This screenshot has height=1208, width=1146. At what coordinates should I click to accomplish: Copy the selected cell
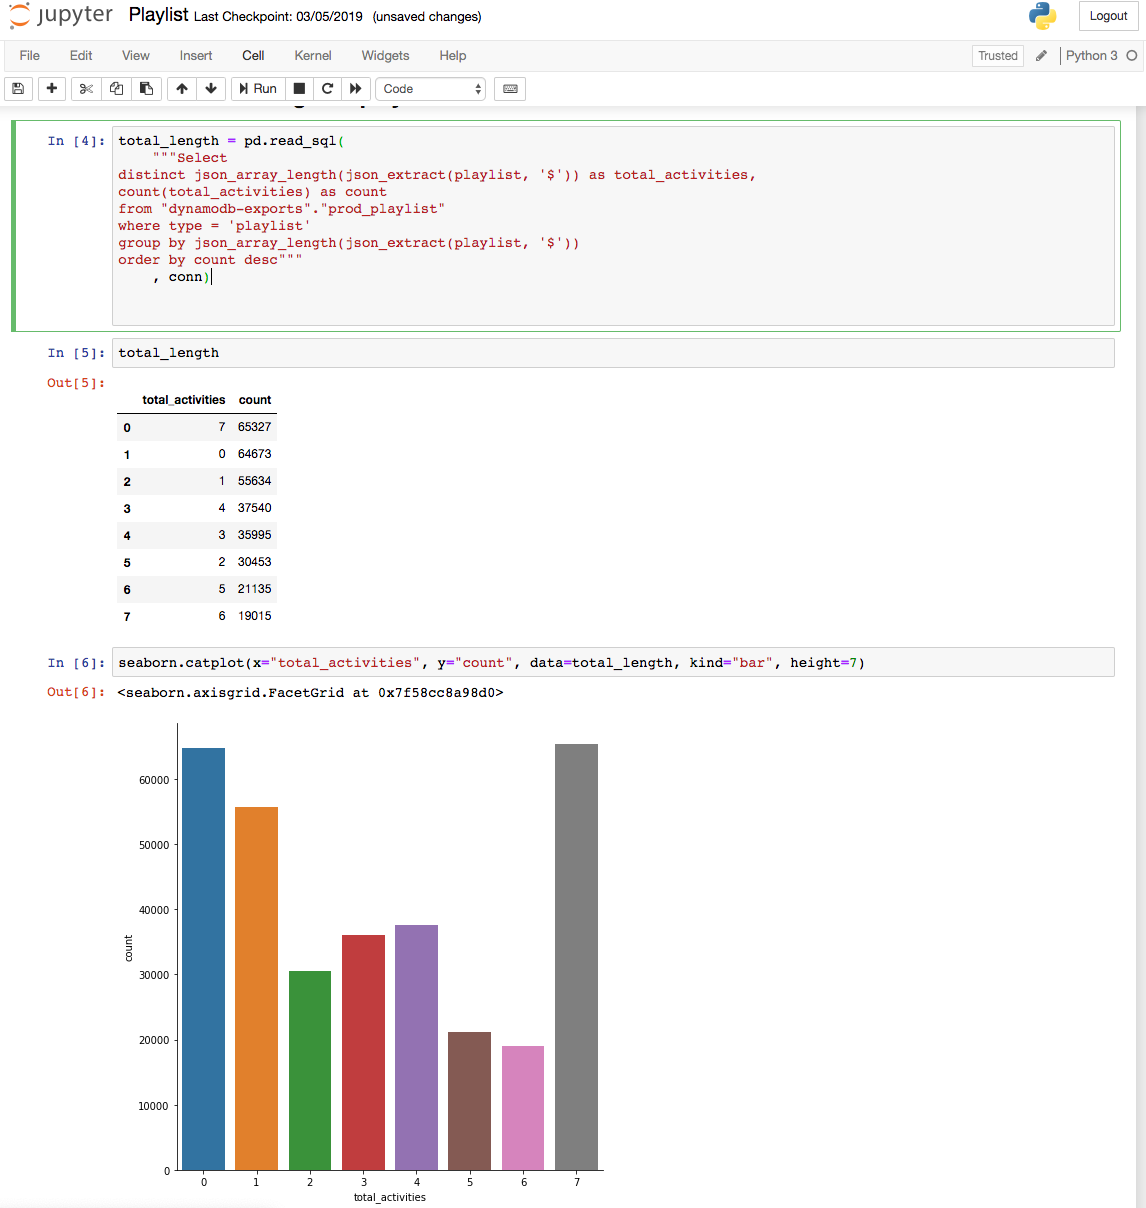coord(115,88)
